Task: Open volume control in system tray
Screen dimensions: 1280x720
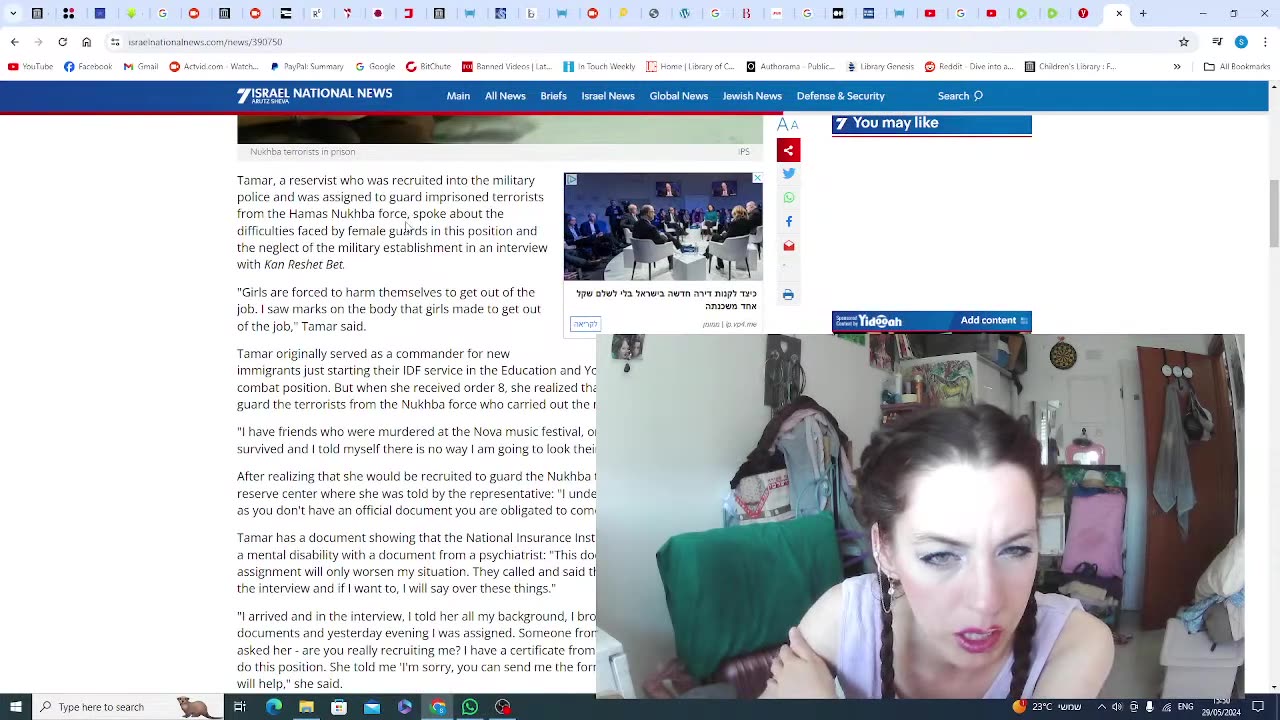Action: tap(1117, 707)
